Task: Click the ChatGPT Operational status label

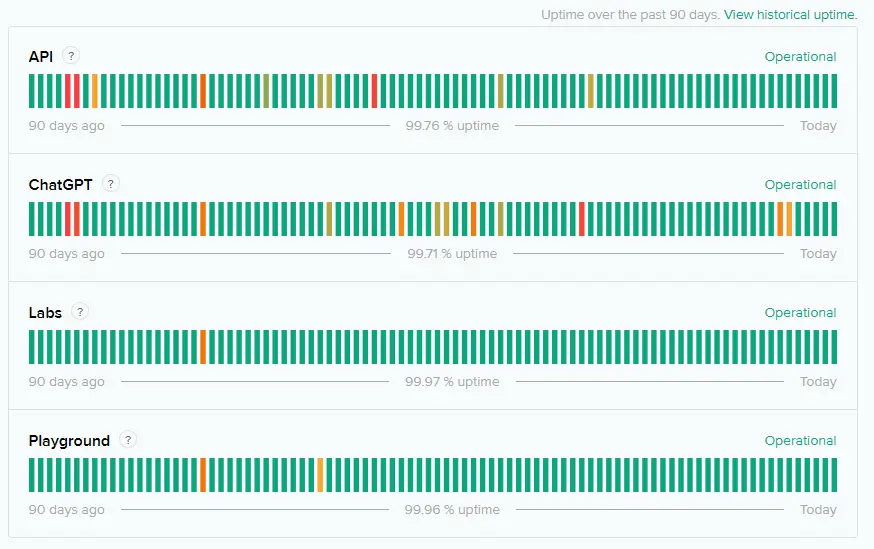Action: (800, 184)
